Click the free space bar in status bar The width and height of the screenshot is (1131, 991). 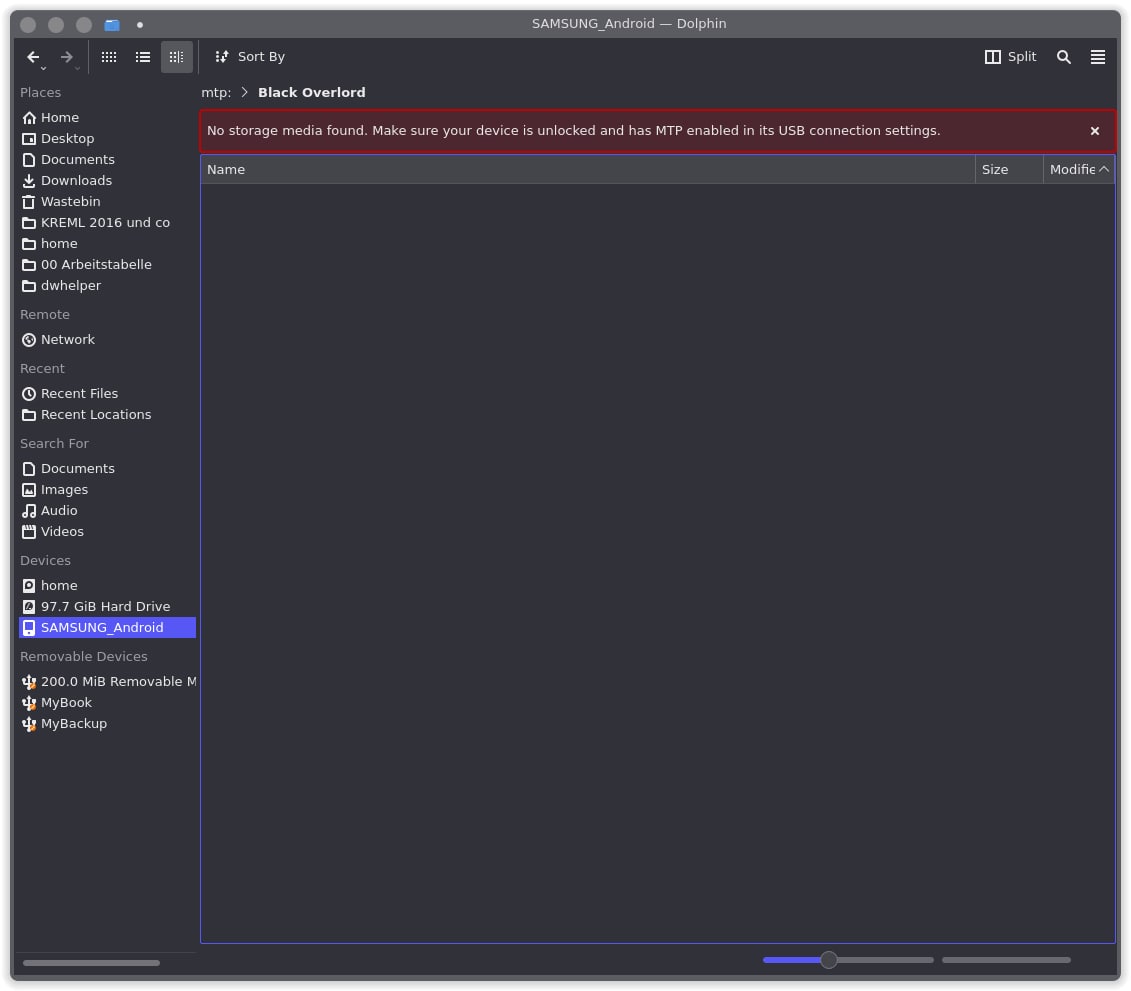(x=1006, y=960)
